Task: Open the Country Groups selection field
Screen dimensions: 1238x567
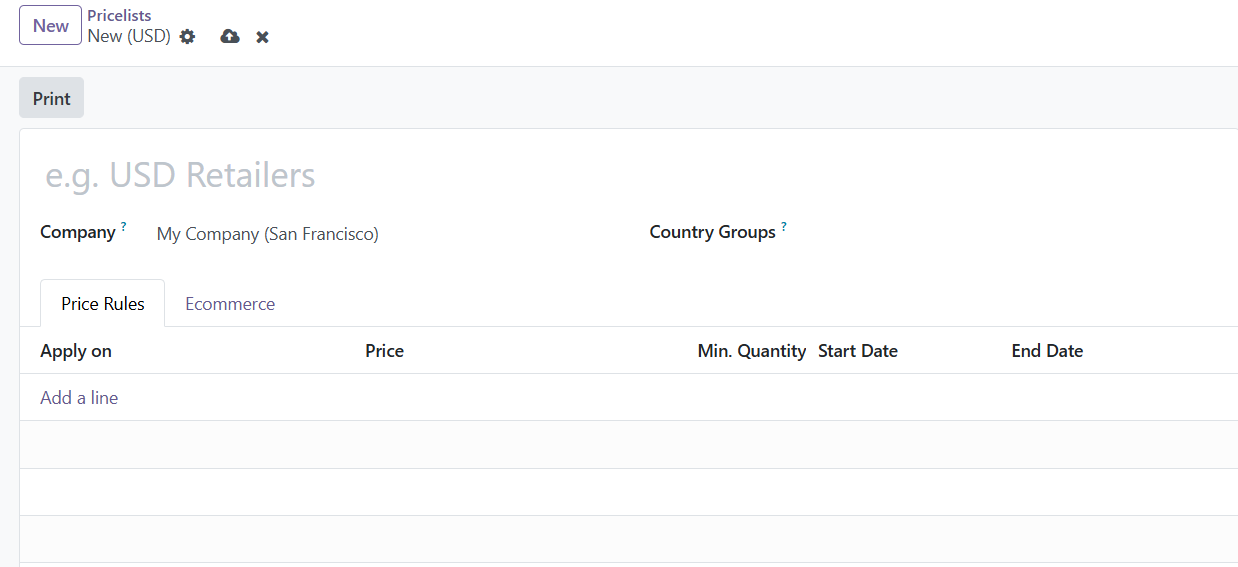Action: (1000, 233)
